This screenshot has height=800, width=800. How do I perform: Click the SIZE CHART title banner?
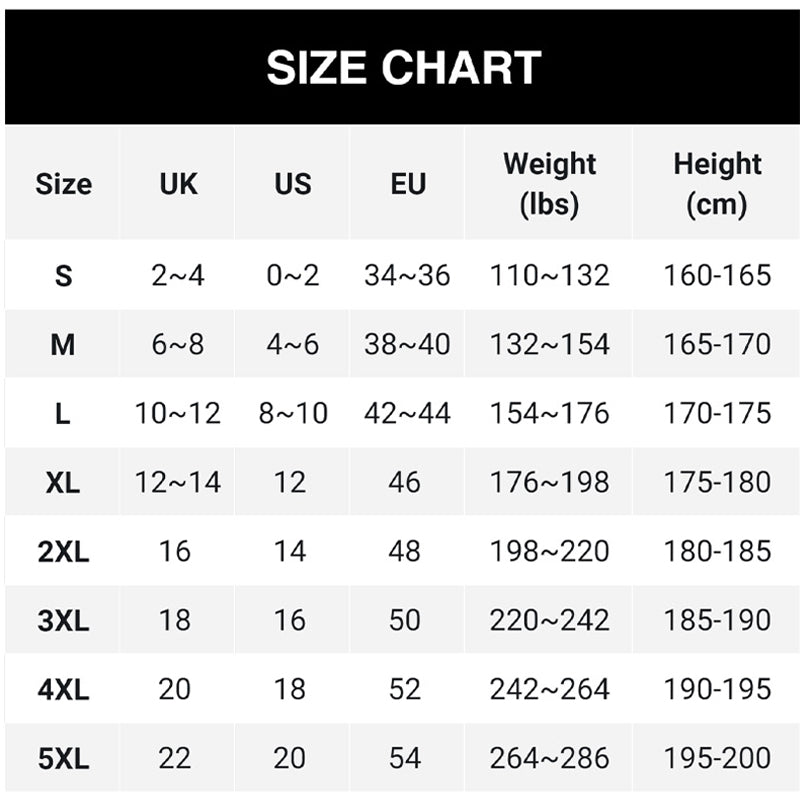coord(403,68)
